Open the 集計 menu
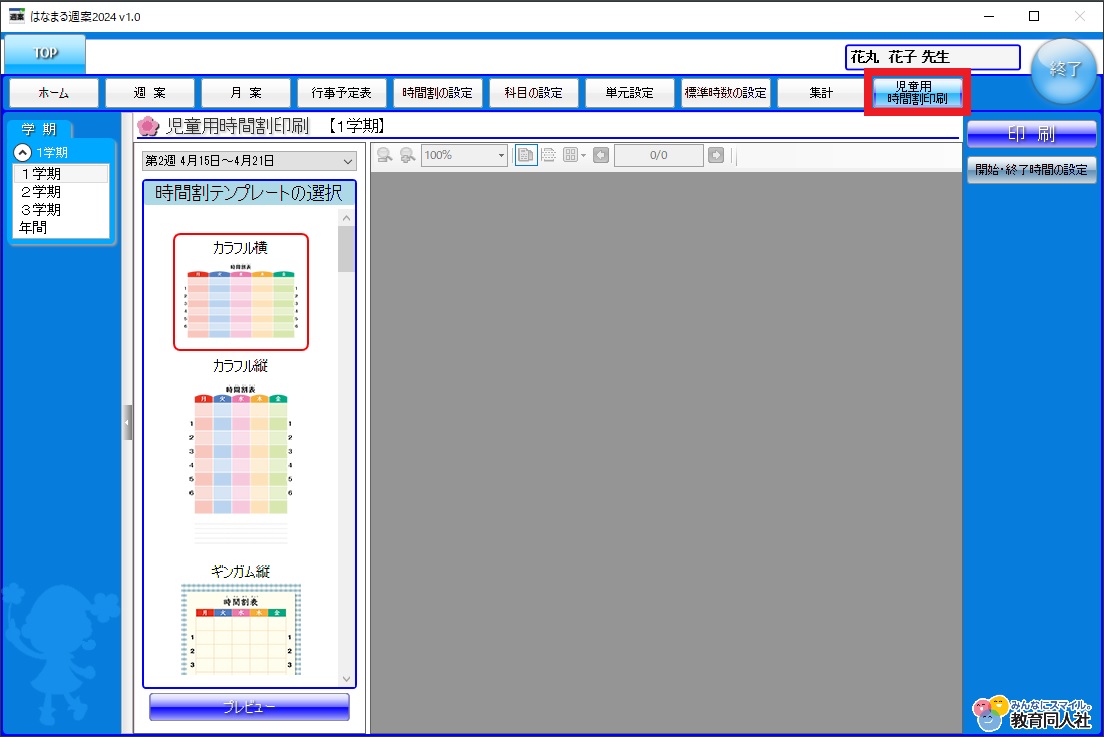Image resolution: width=1104 pixels, height=737 pixels. (x=821, y=93)
